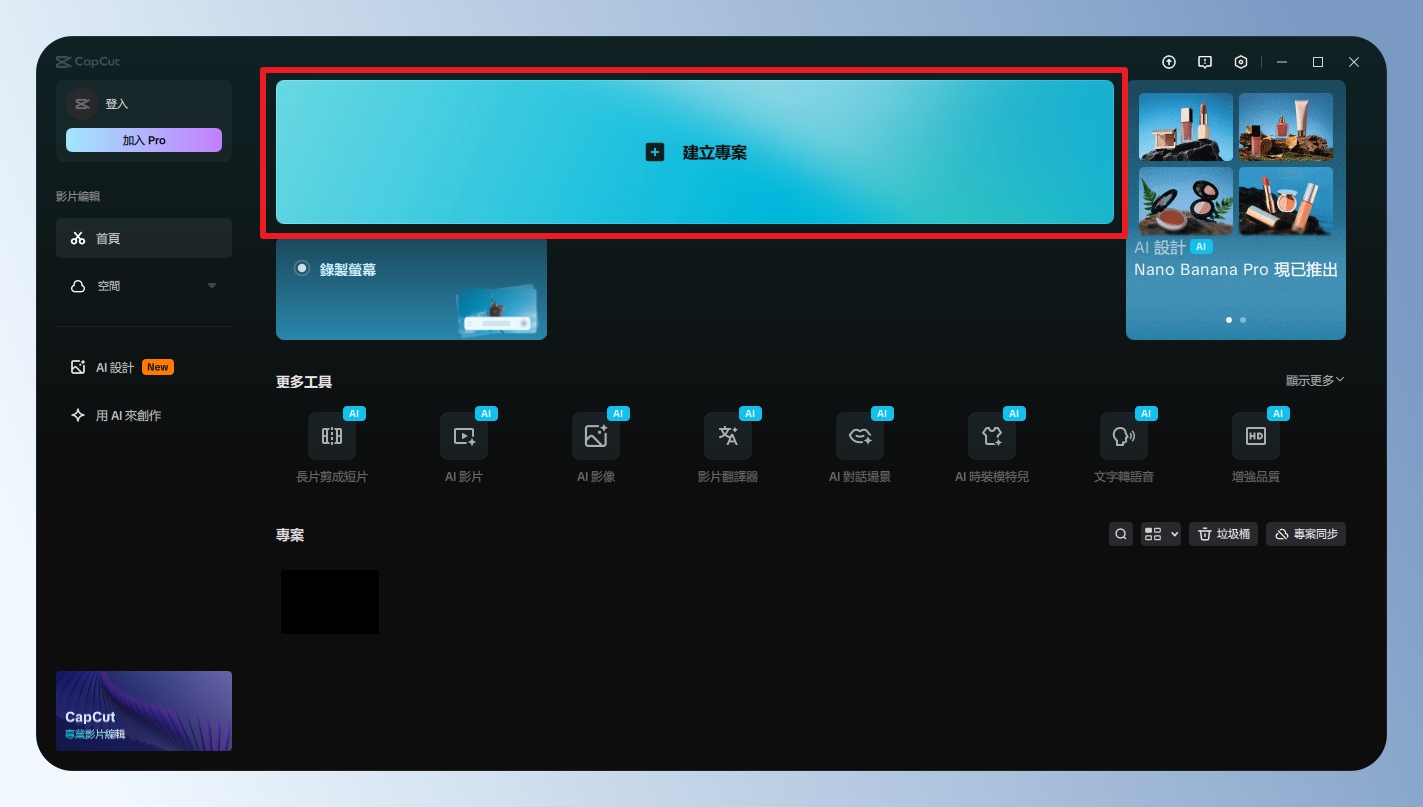Open the AI 影片 video tool

[464, 436]
